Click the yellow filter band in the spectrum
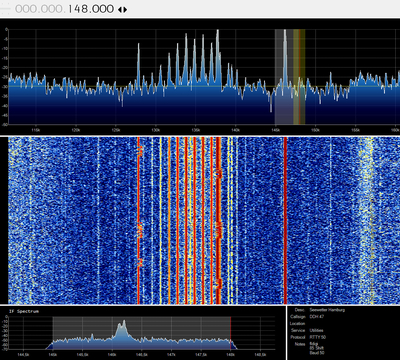This screenshot has width=400, height=360. (299, 77)
